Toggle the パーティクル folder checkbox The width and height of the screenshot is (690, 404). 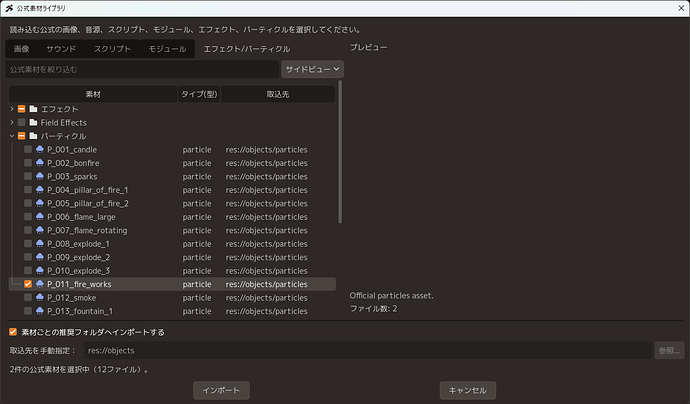tap(21, 136)
